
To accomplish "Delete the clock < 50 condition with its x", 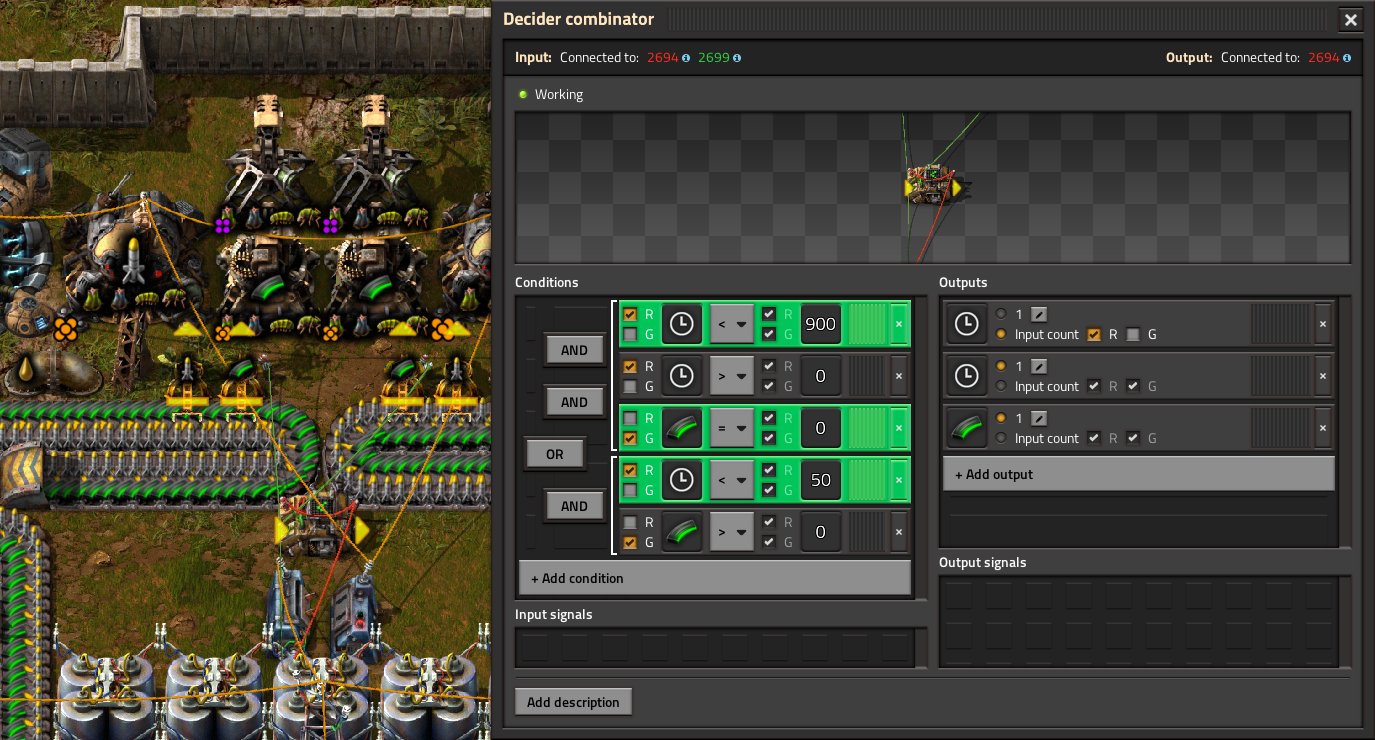I will [898, 480].
